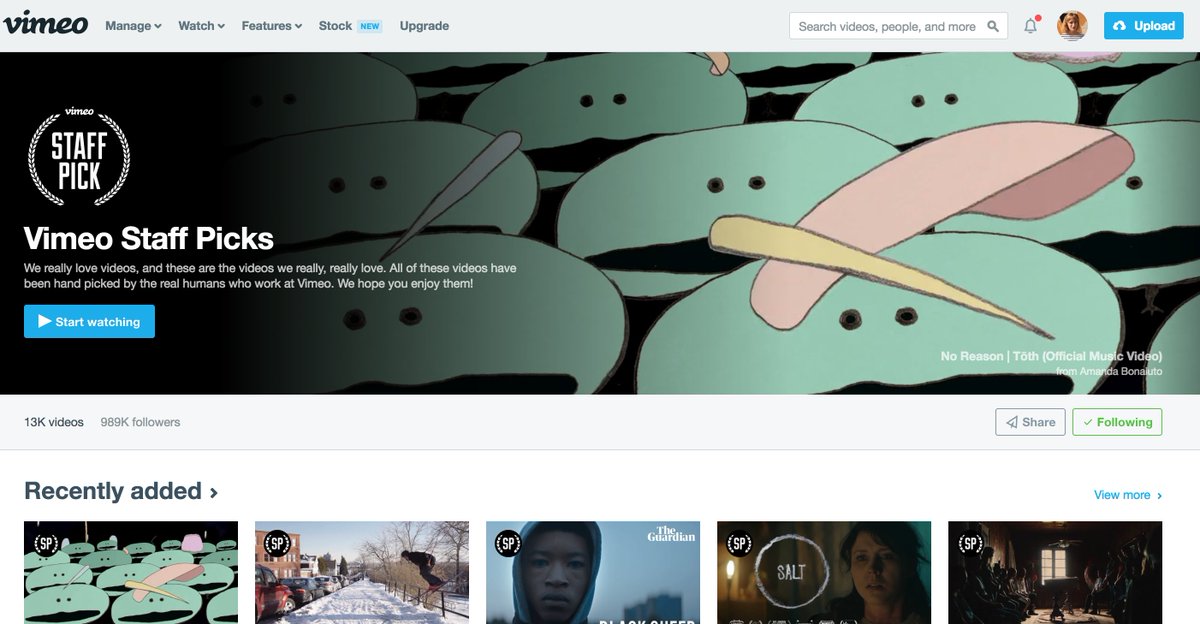Click the SP badge on the Guardian thumbnail

507,543
